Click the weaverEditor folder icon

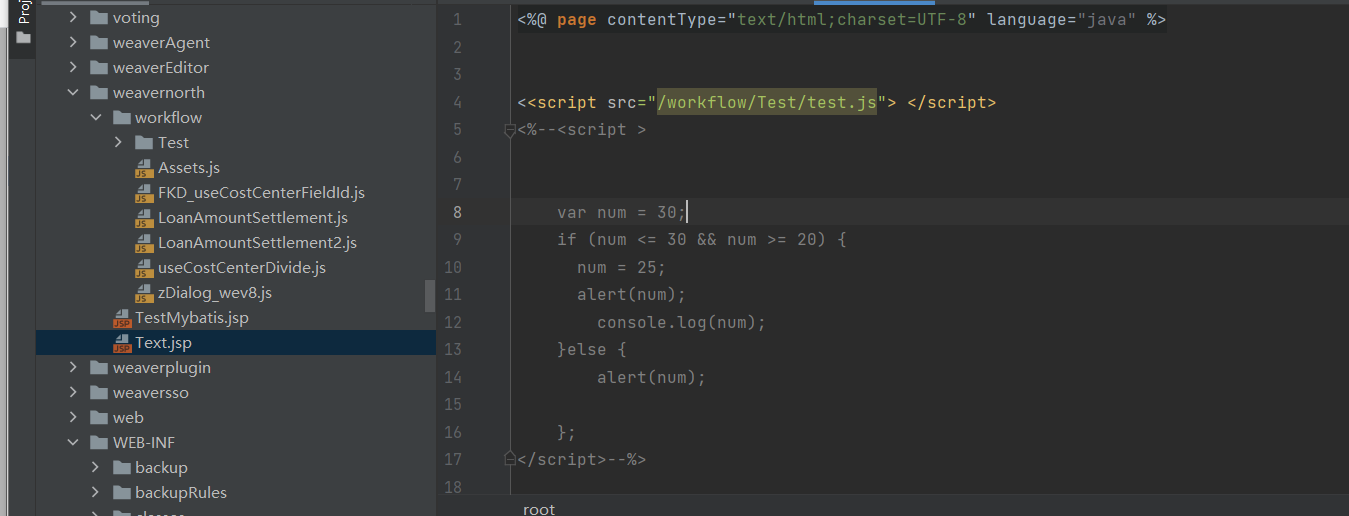tap(98, 68)
